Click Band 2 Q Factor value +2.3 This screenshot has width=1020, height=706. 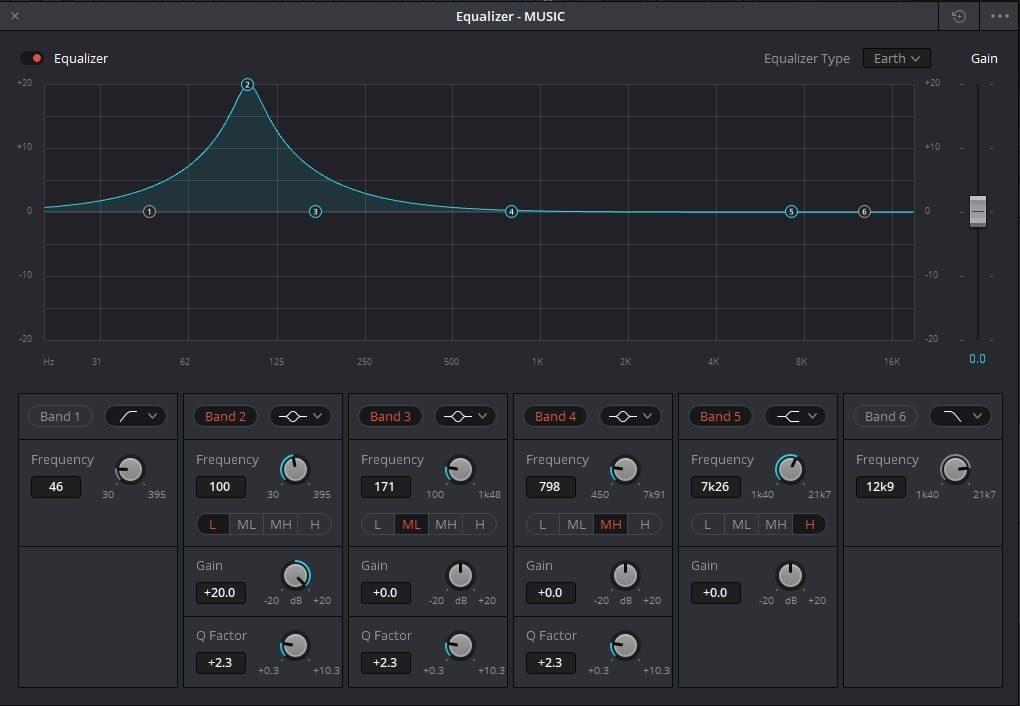tap(221, 663)
